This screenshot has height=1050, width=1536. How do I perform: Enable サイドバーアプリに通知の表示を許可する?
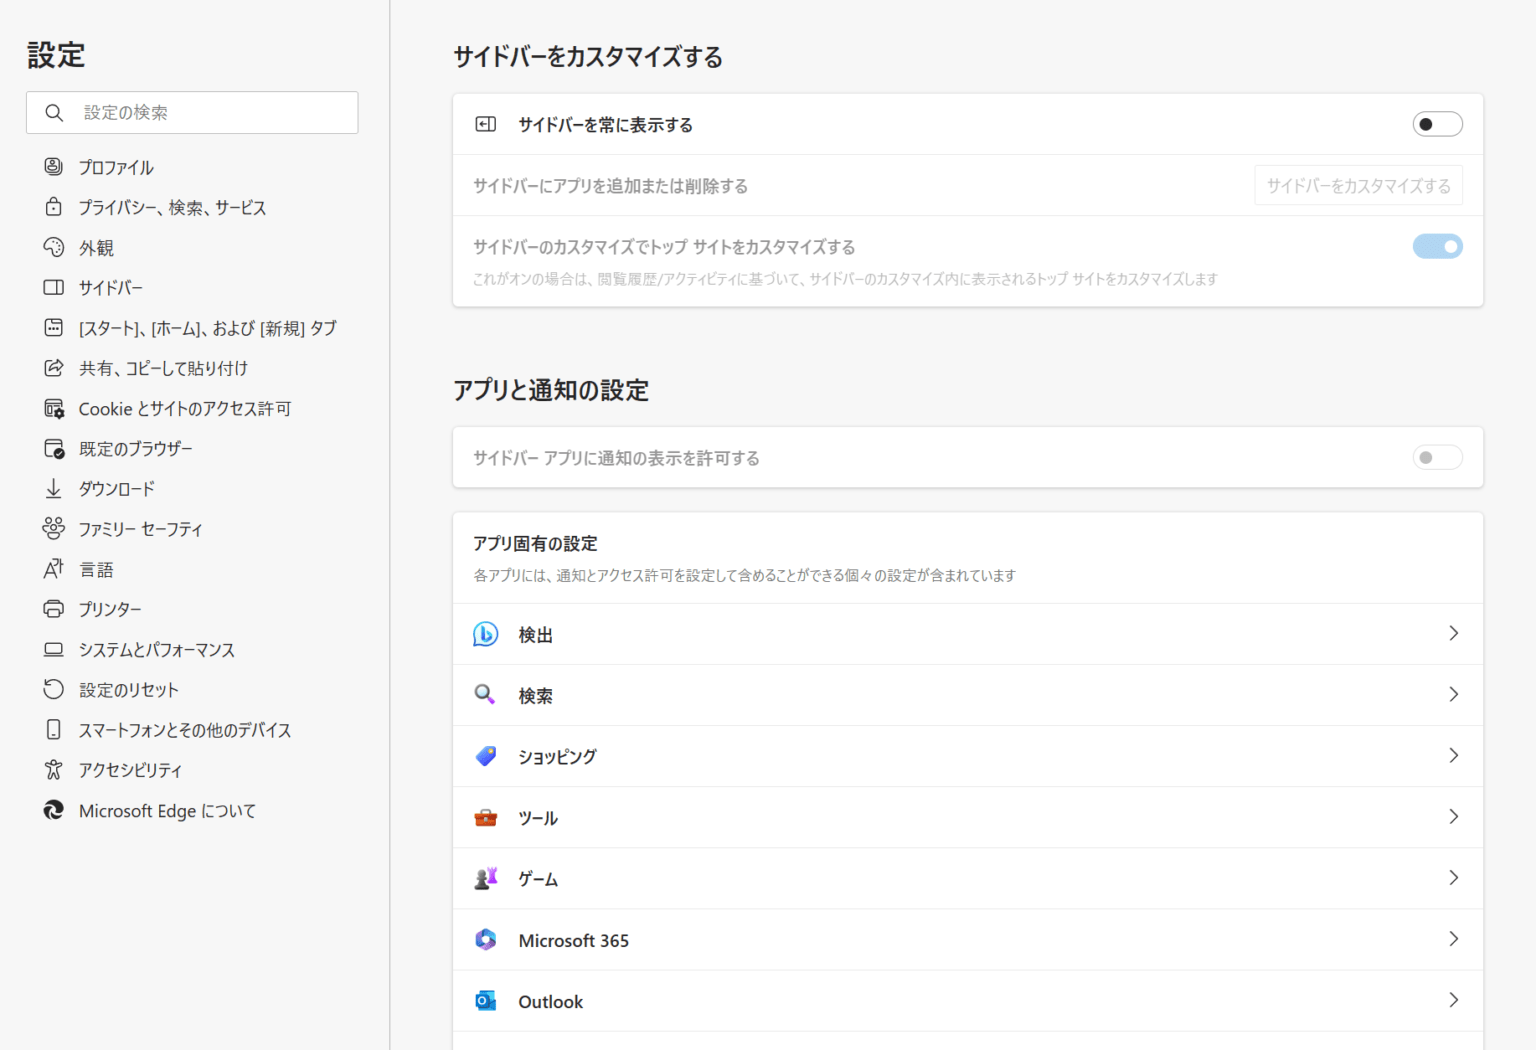click(x=1437, y=457)
